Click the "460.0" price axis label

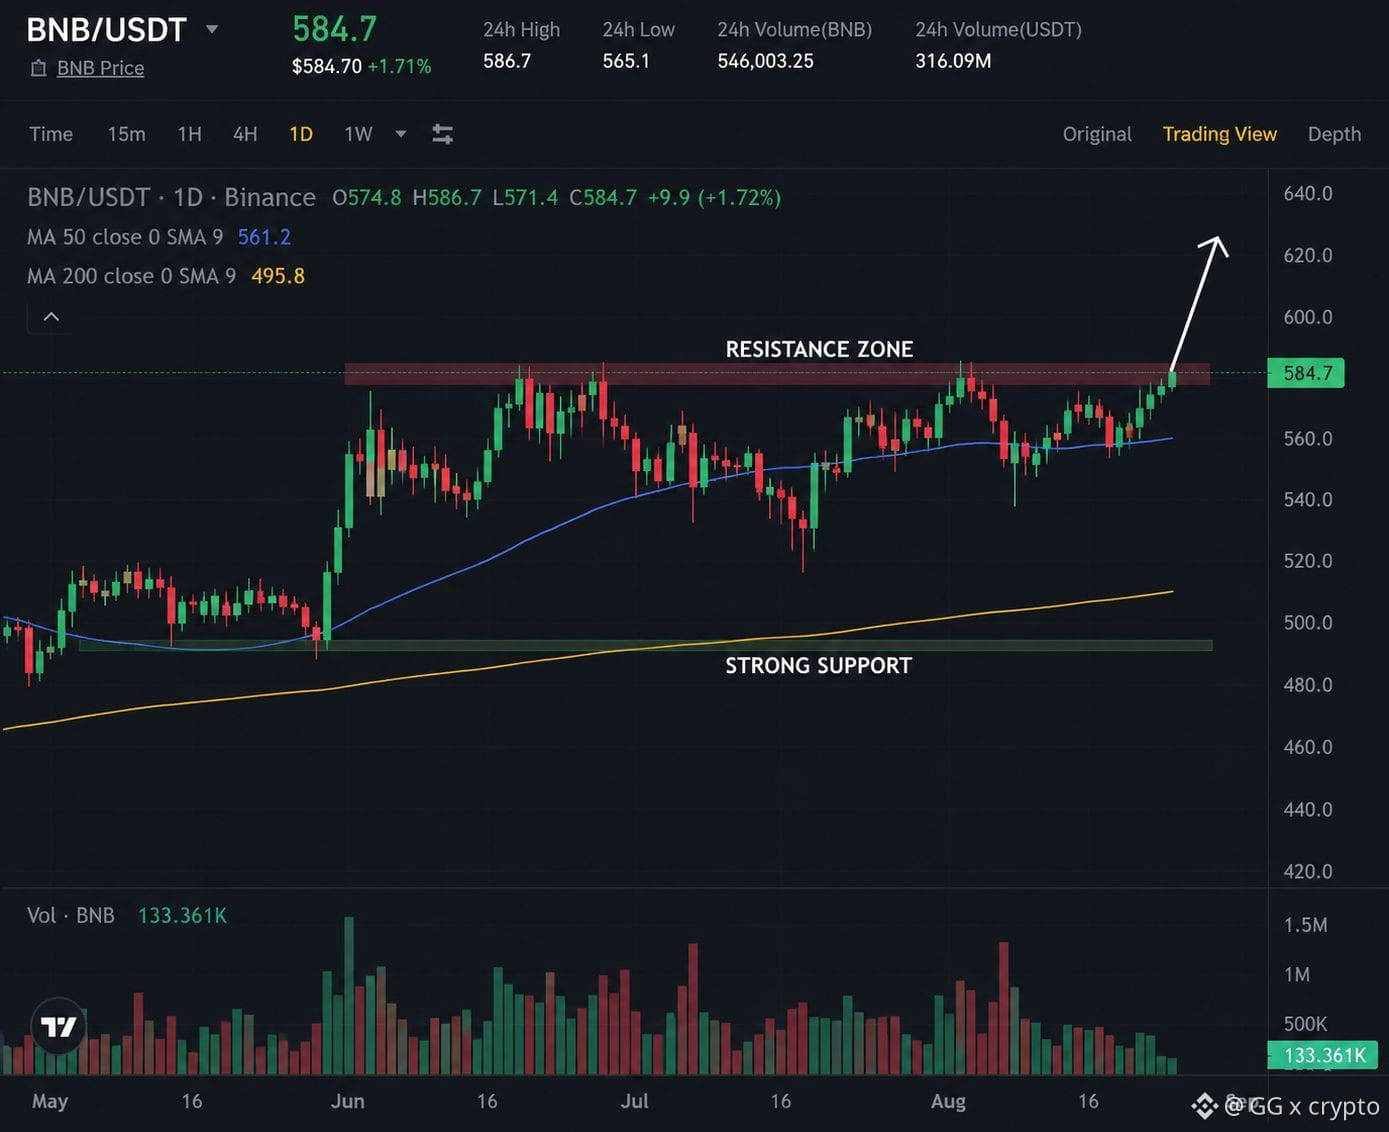pyautogui.click(x=1308, y=747)
